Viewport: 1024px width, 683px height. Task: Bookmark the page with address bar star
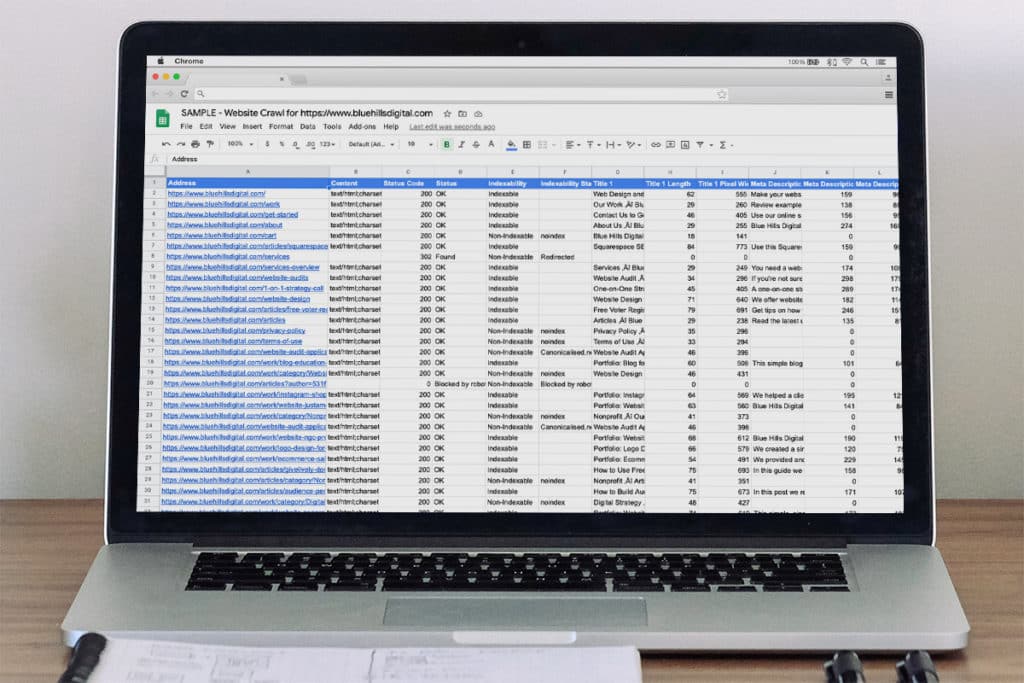[x=722, y=94]
